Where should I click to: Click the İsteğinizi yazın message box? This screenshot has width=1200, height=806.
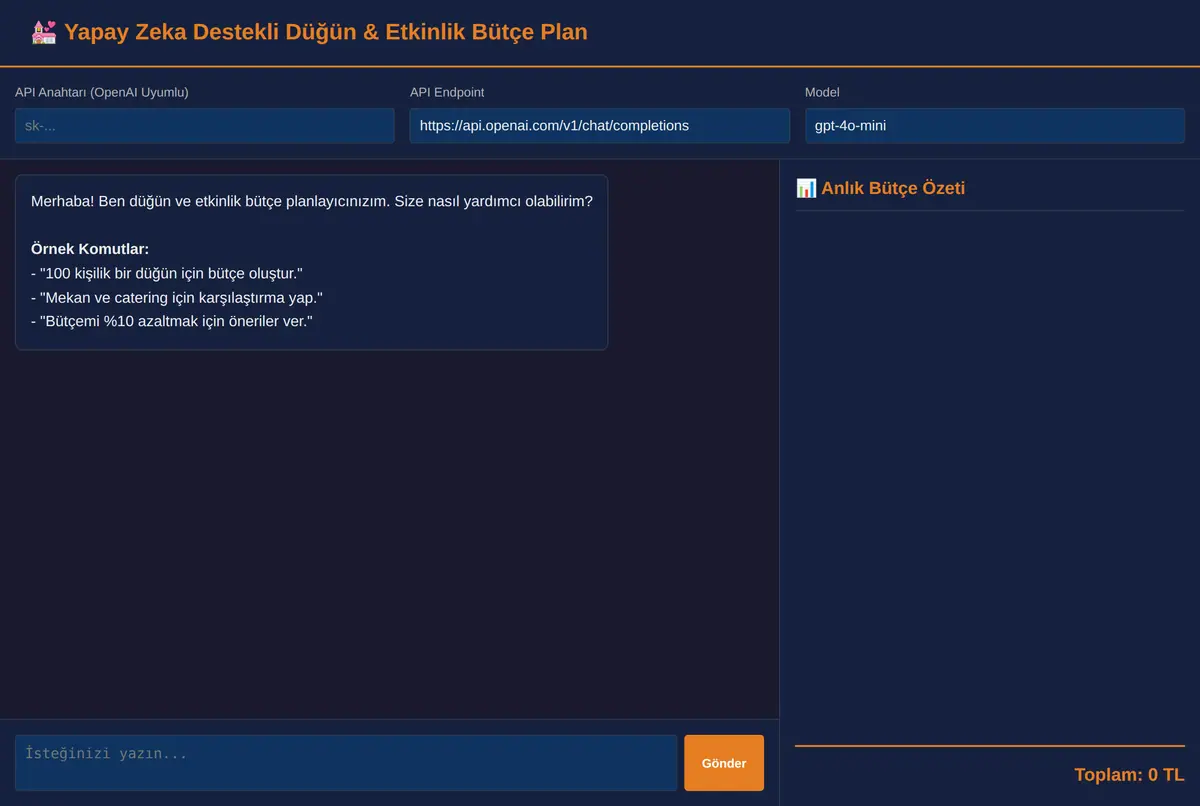(346, 763)
